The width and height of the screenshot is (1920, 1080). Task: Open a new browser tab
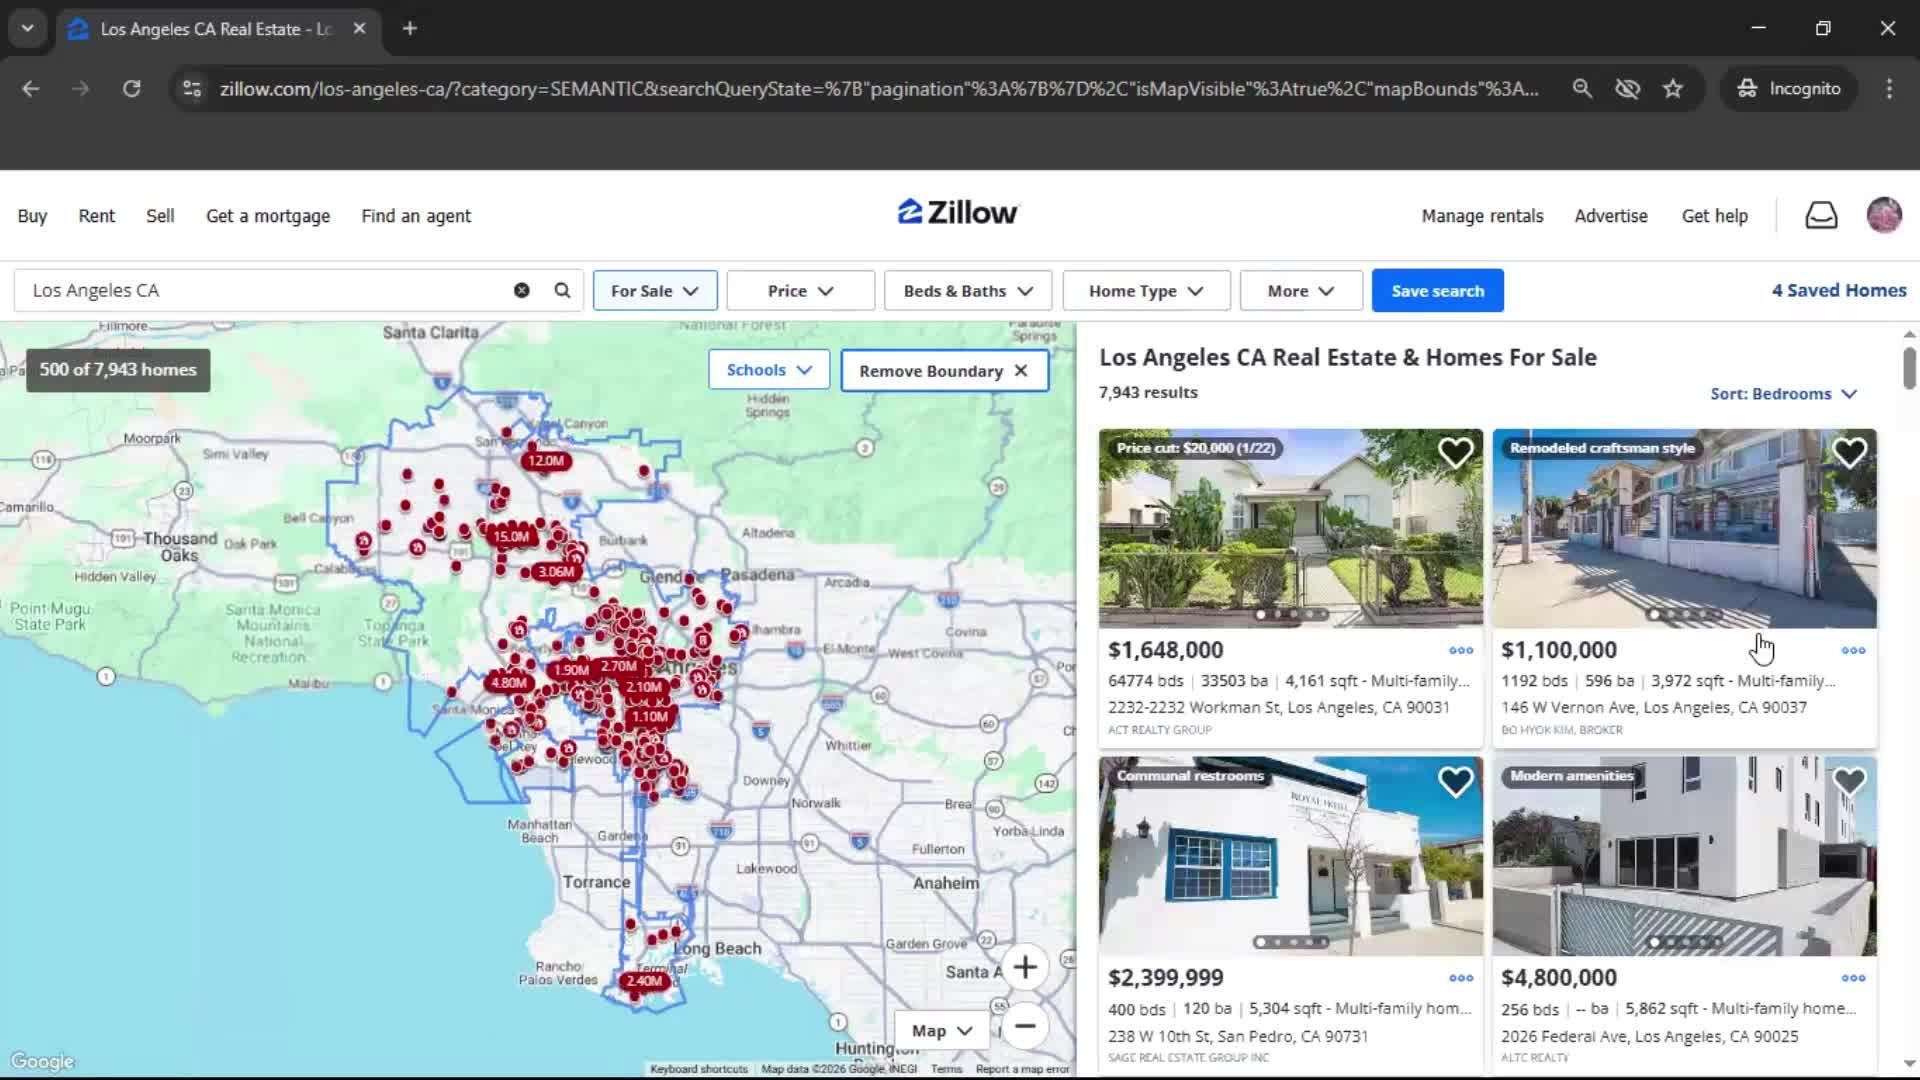pos(409,28)
